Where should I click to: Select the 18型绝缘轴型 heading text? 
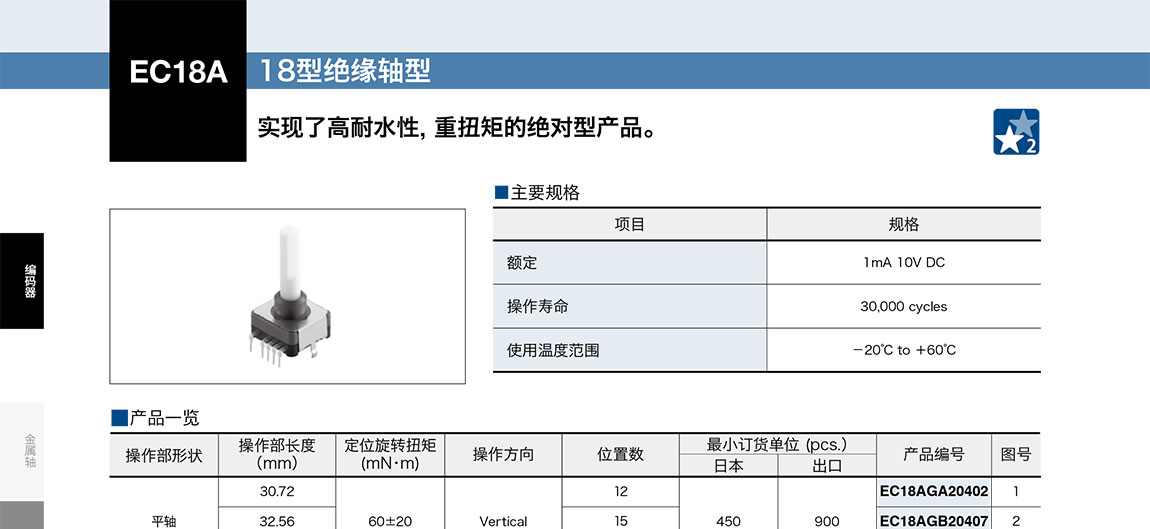[345, 72]
